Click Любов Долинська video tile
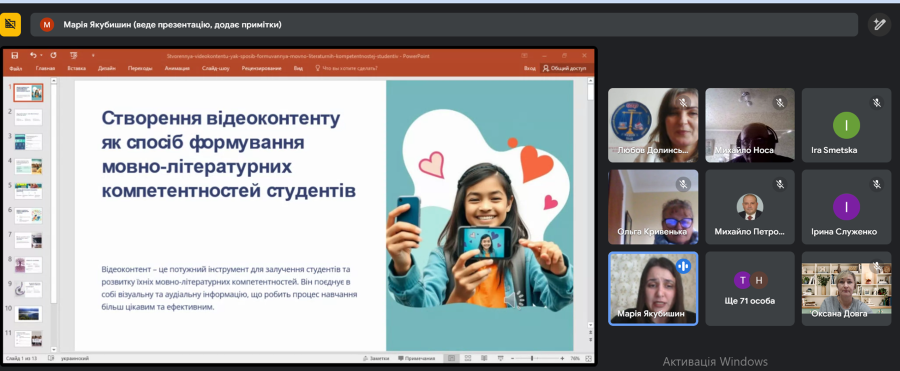 point(653,125)
